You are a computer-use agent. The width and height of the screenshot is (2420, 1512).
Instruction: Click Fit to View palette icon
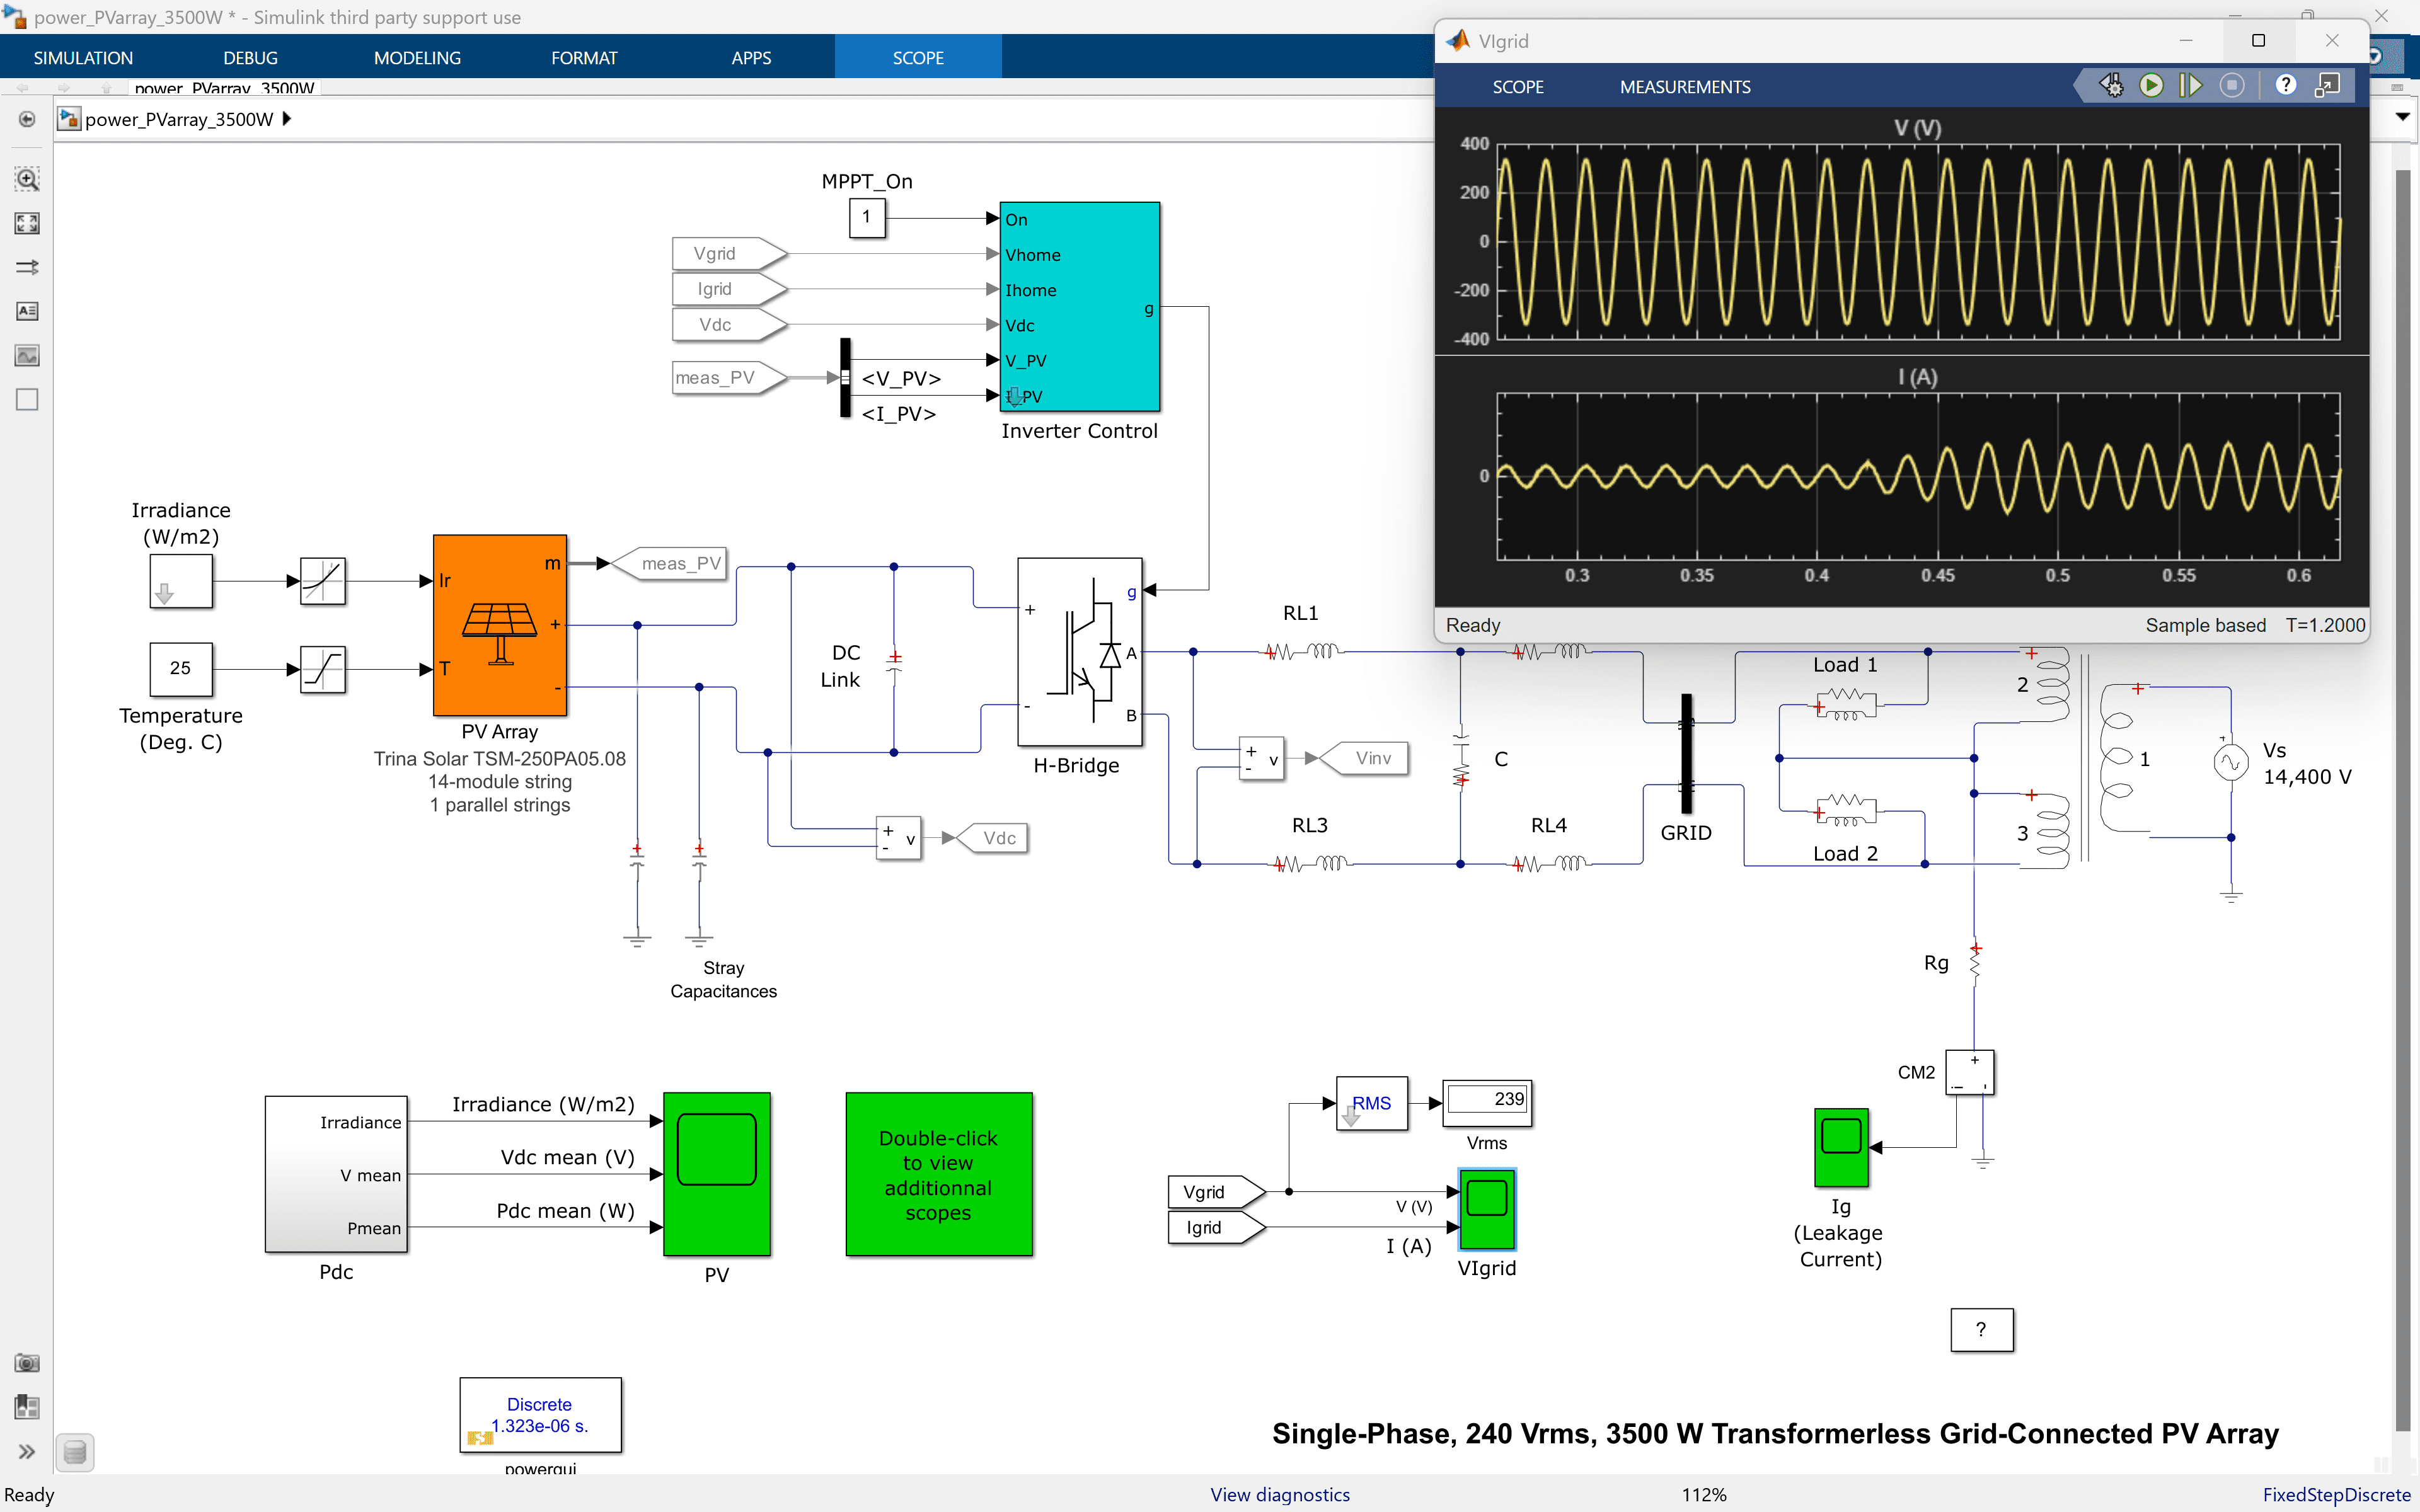click(x=27, y=223)
